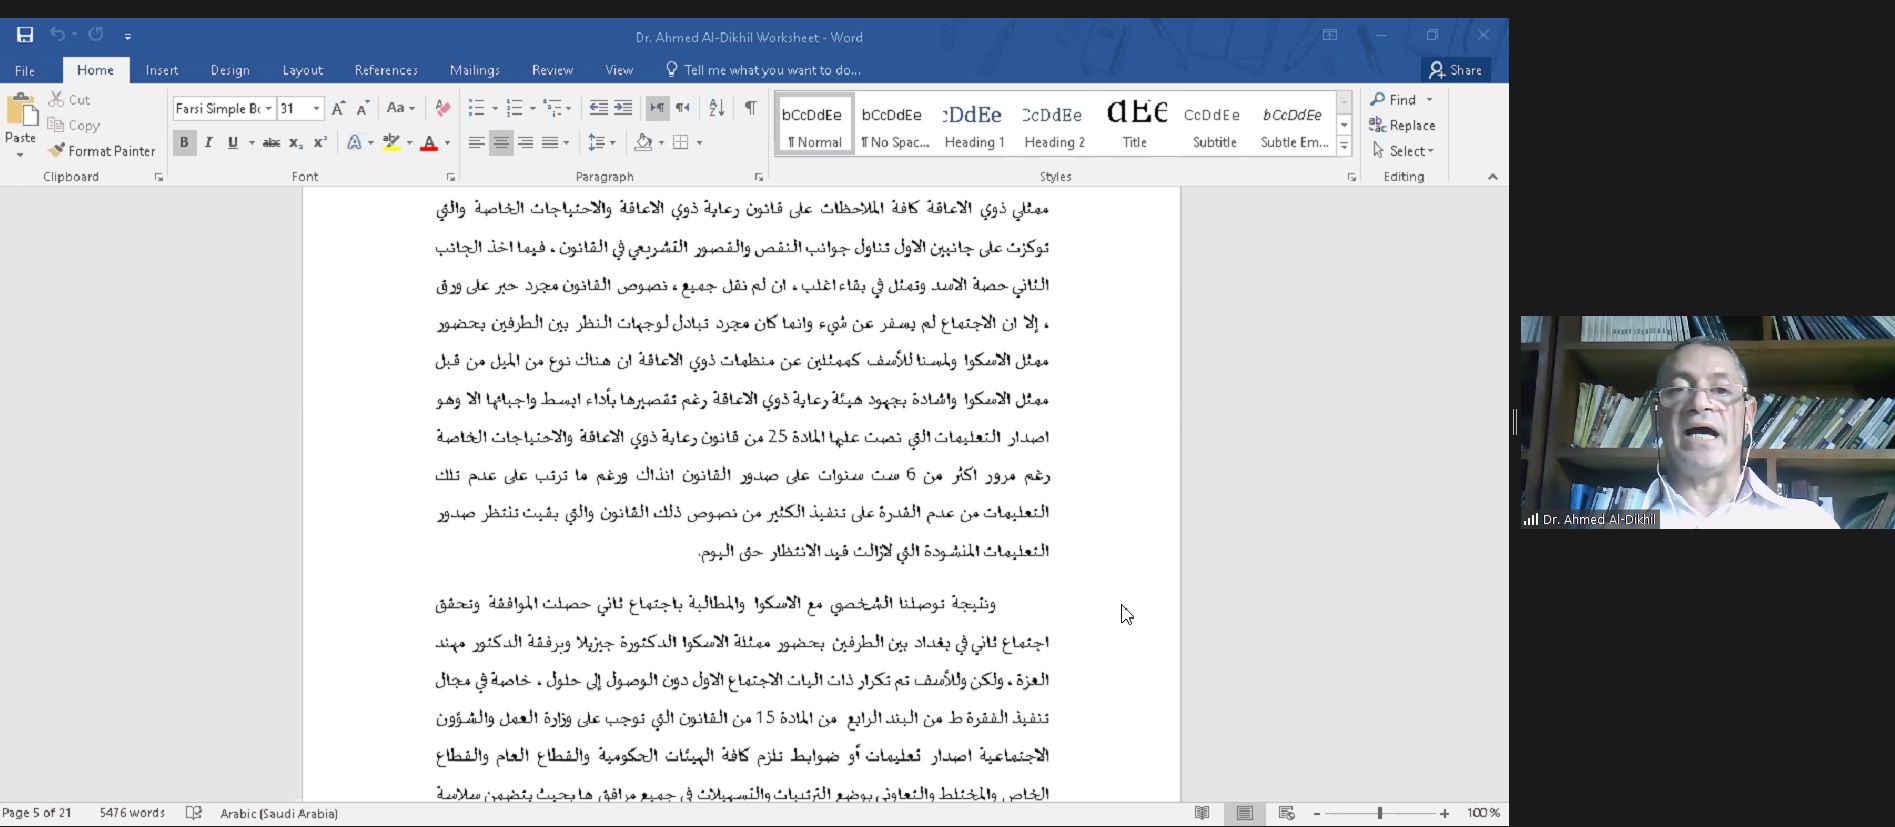Open proofing errors icon in status bar
This screenshot has height=827, width=1895.
coord(194,813)
